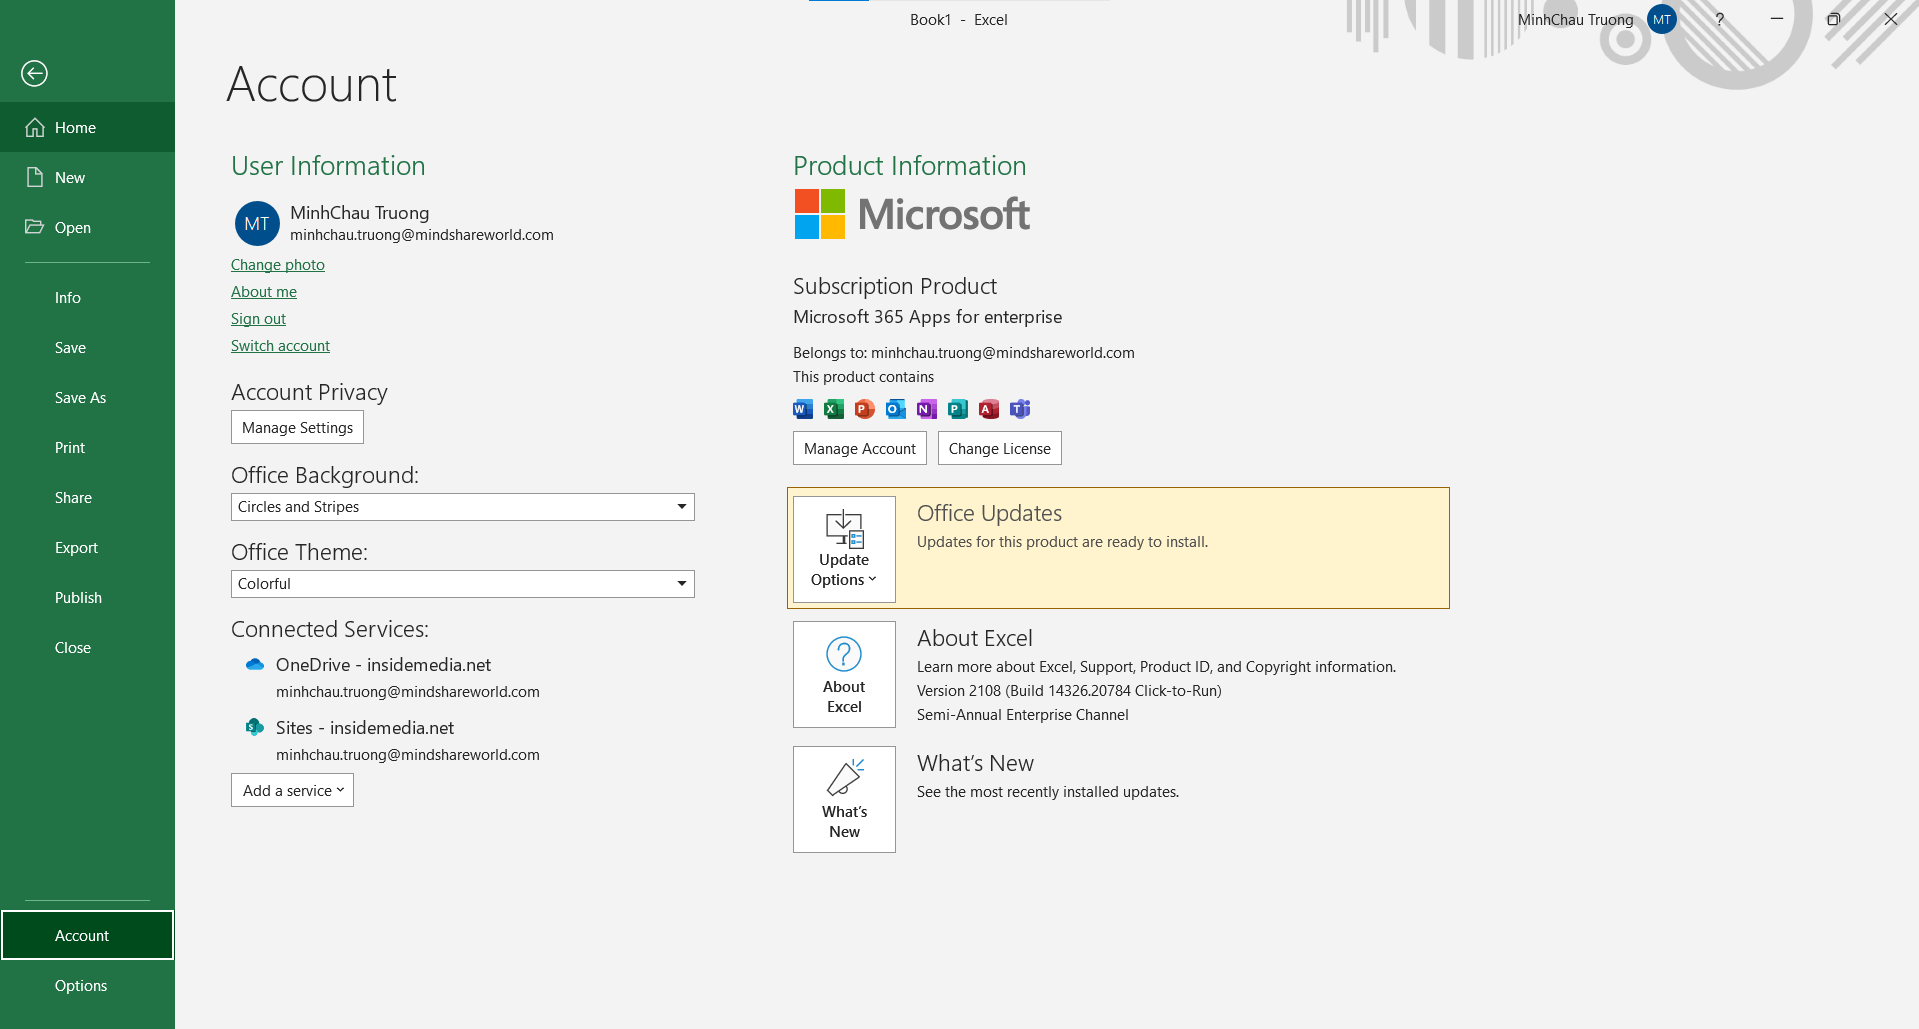Click the Open folder icon in sidebar
1919x1029 pixels.
click(35, 227)
